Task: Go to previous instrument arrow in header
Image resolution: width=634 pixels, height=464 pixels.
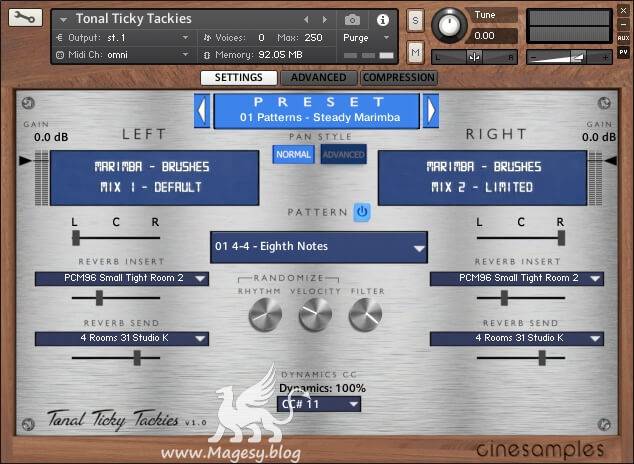Action: (x=306, y=19)
